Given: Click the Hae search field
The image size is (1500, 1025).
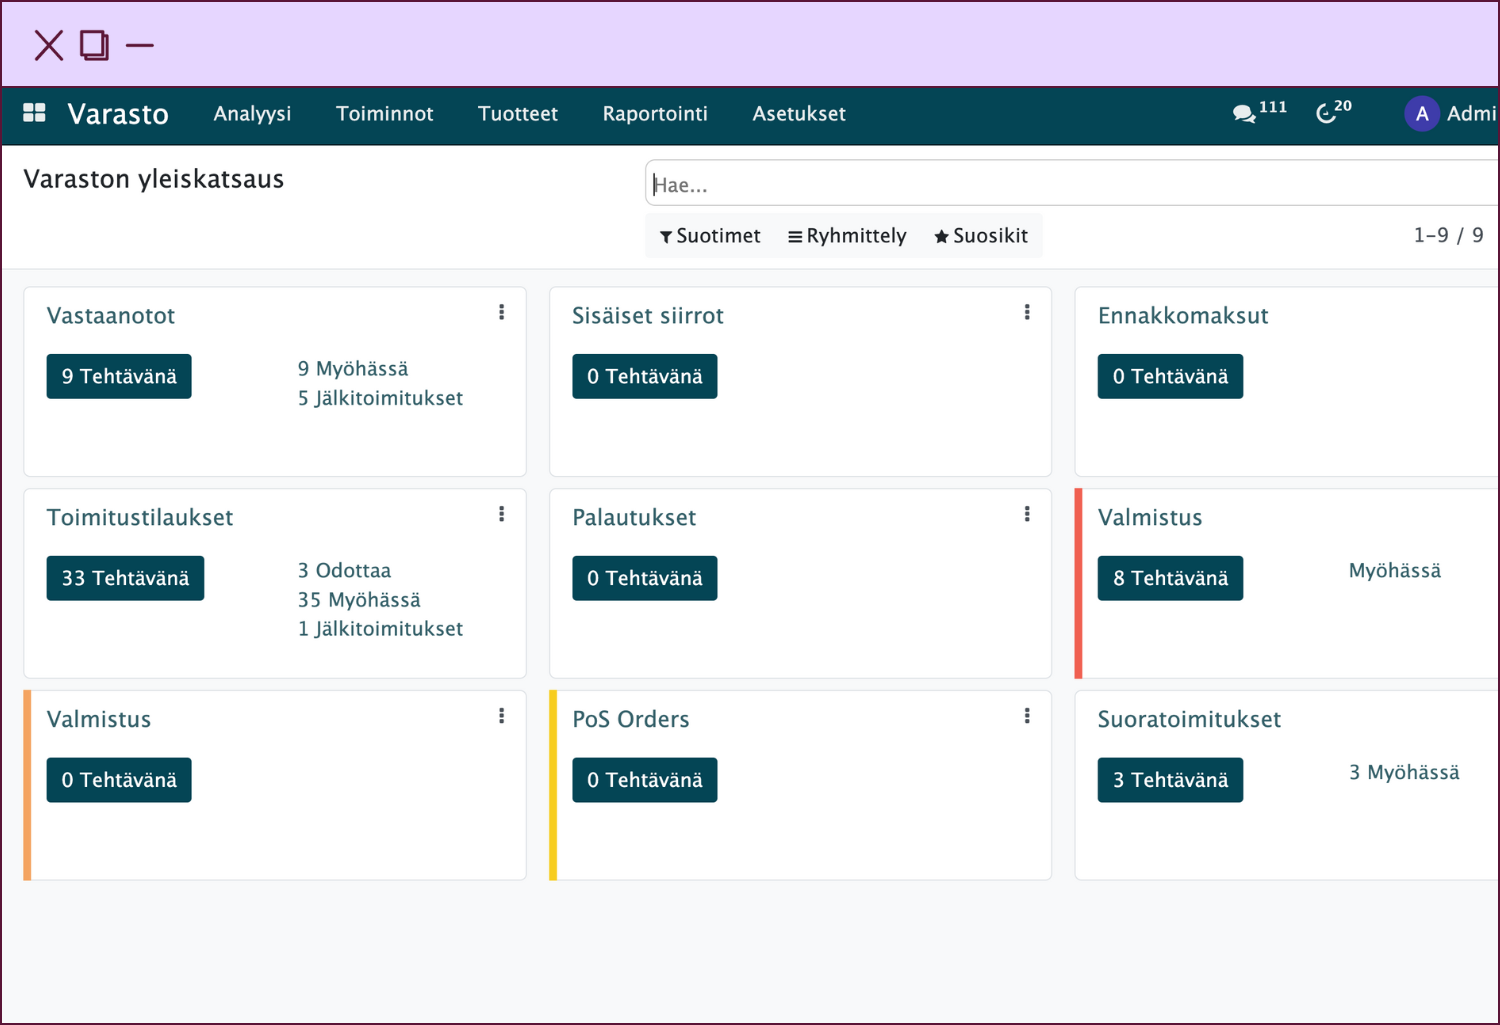Looking at the screenshot, I should point(1070,185).
